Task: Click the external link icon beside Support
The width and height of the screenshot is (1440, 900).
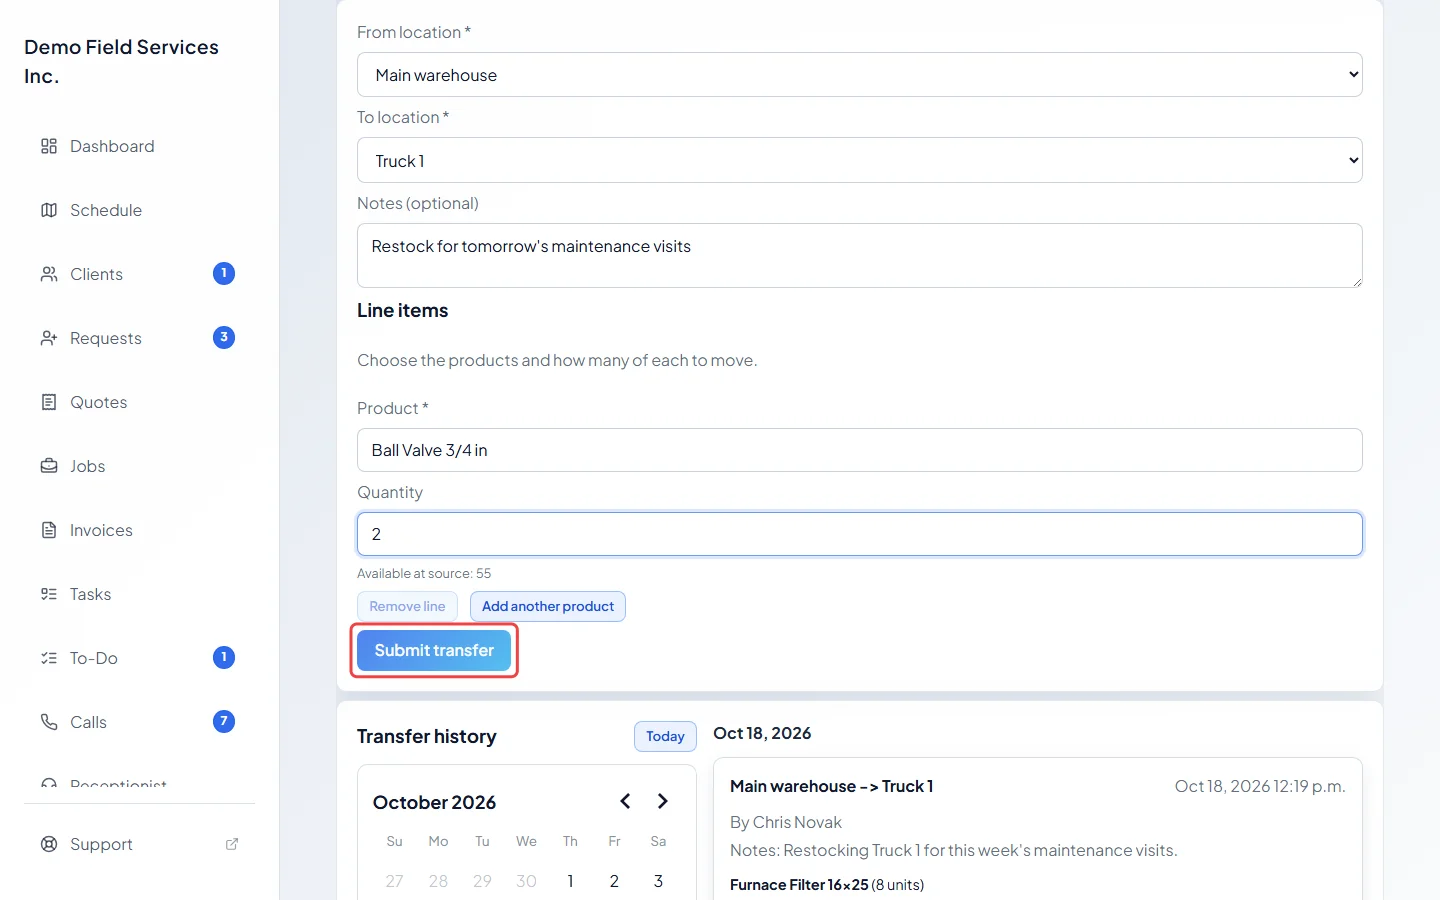Action: click(232, 844)
